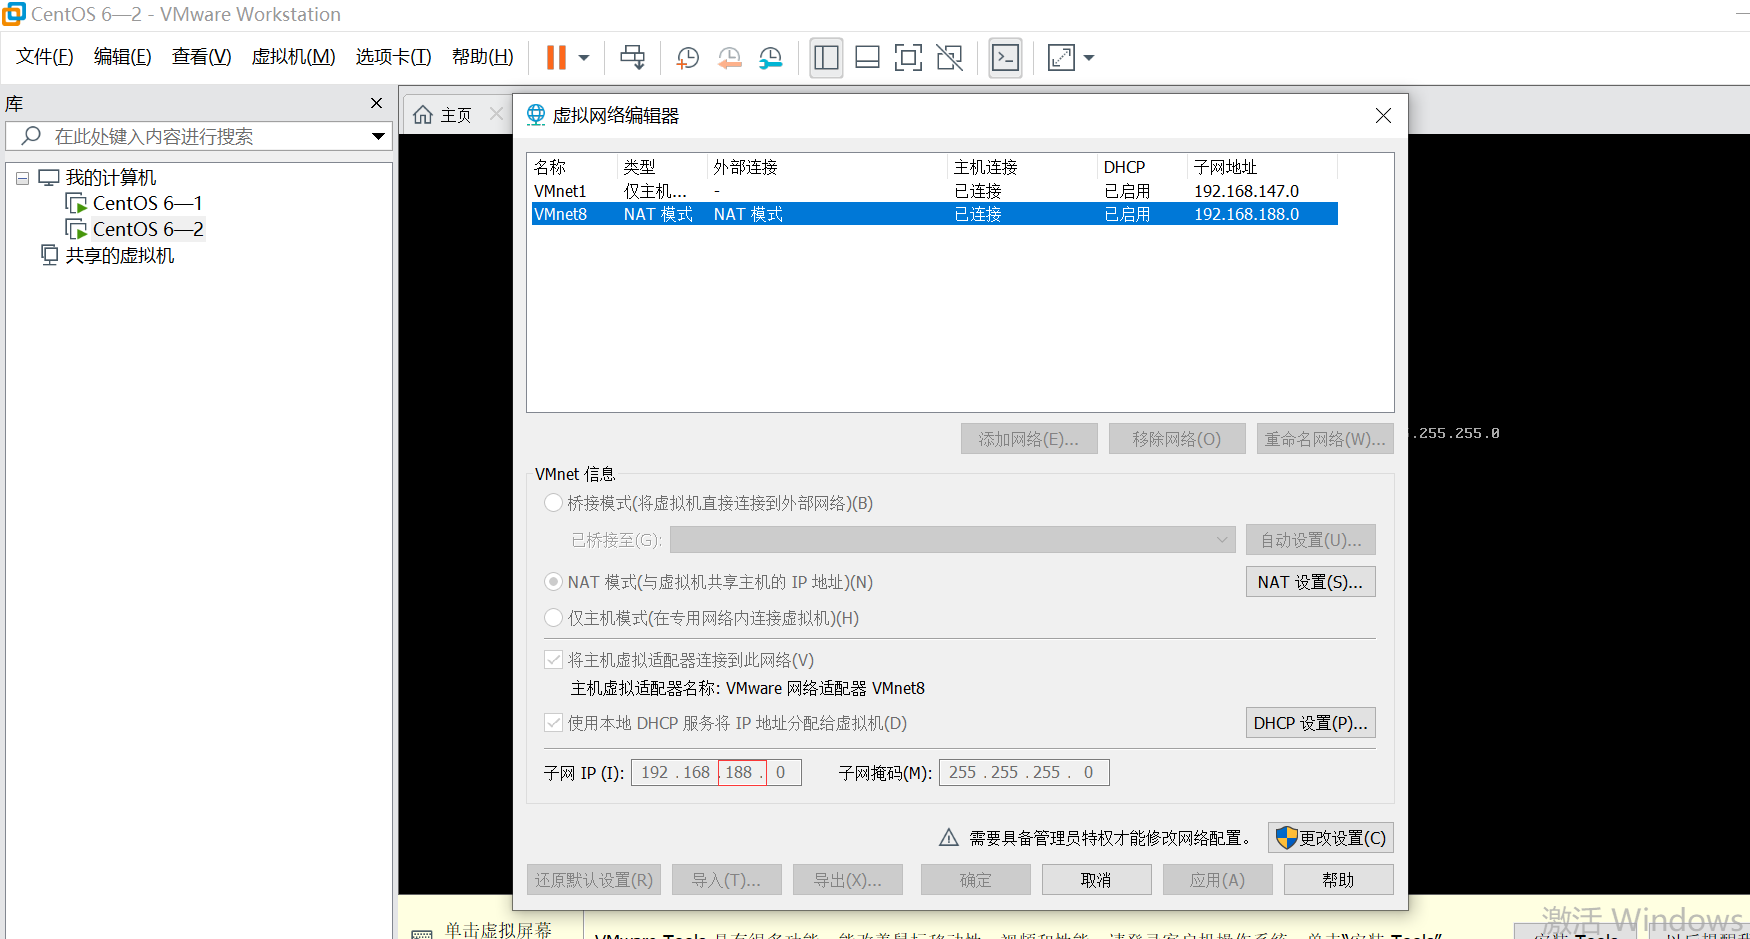Click 导出(X)... button
Image resolution: width=1750 pixels, height=939 pixels.
point(848,880)
